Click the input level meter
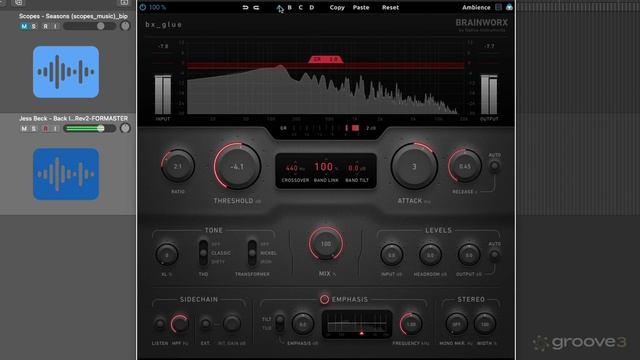Viewport: 640px width, 360px height. click(x=163, y=95)
